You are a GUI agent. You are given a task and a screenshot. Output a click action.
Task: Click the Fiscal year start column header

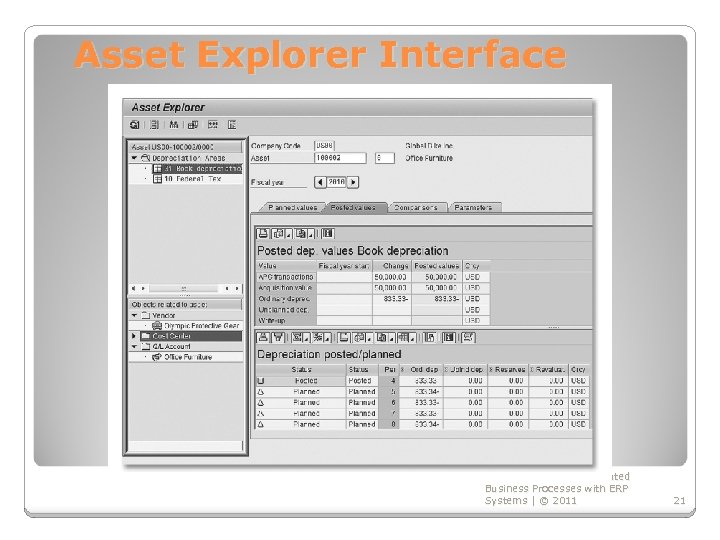coord(344,266)
